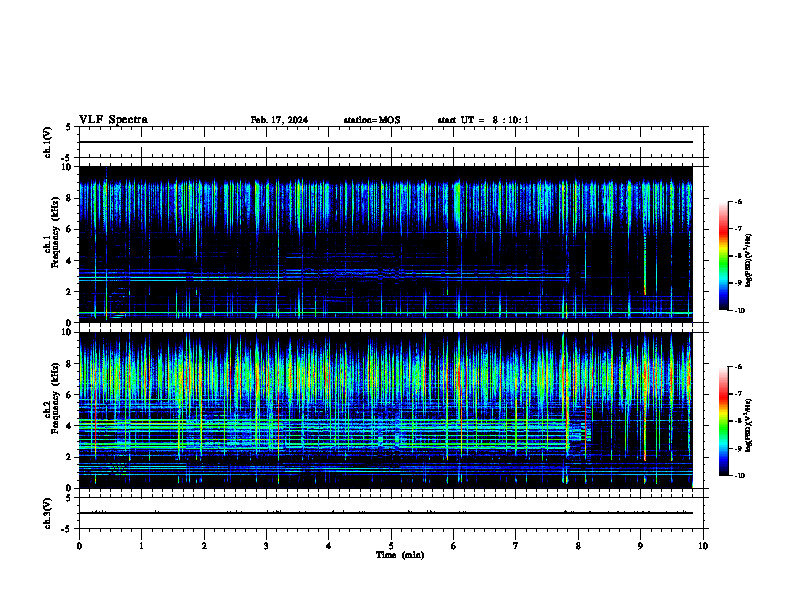792x612 pixels.
Task: Click the '-6' tick on ch.1 colorbar
Action: pos(738,201)
